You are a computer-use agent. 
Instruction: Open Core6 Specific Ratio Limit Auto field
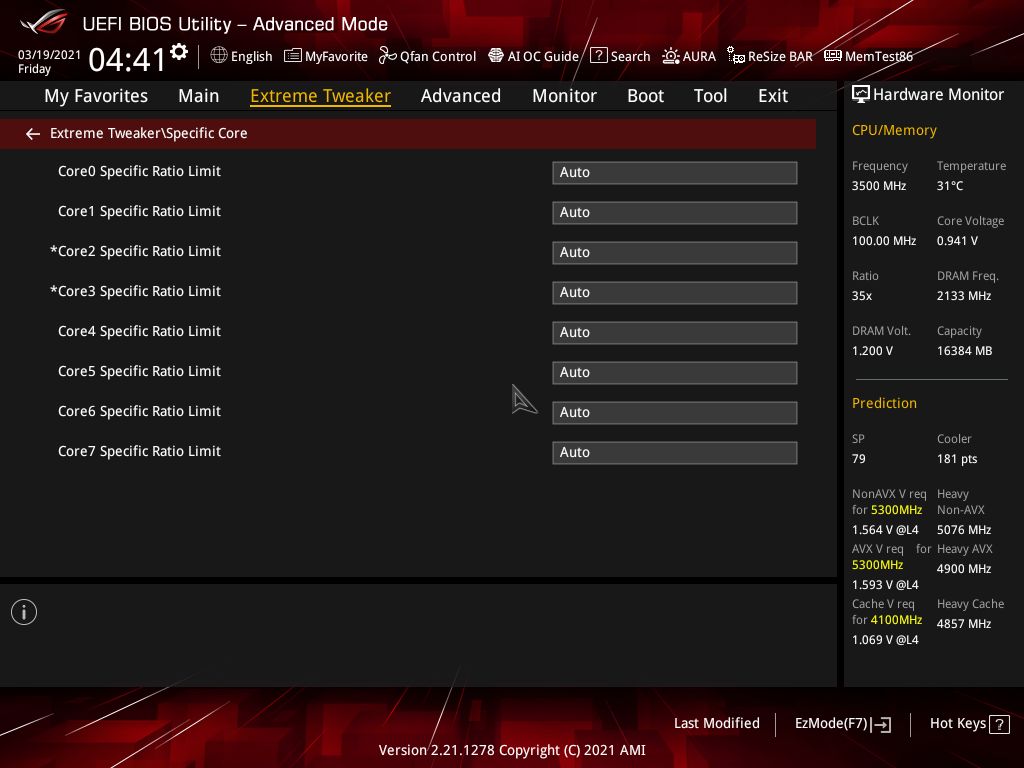tap(675, 413)
